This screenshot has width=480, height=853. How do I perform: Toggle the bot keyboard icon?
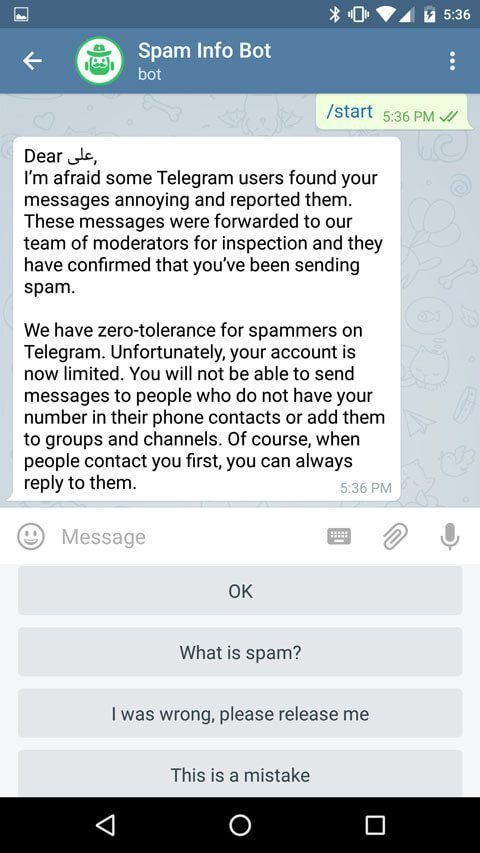tap(339, 536)
